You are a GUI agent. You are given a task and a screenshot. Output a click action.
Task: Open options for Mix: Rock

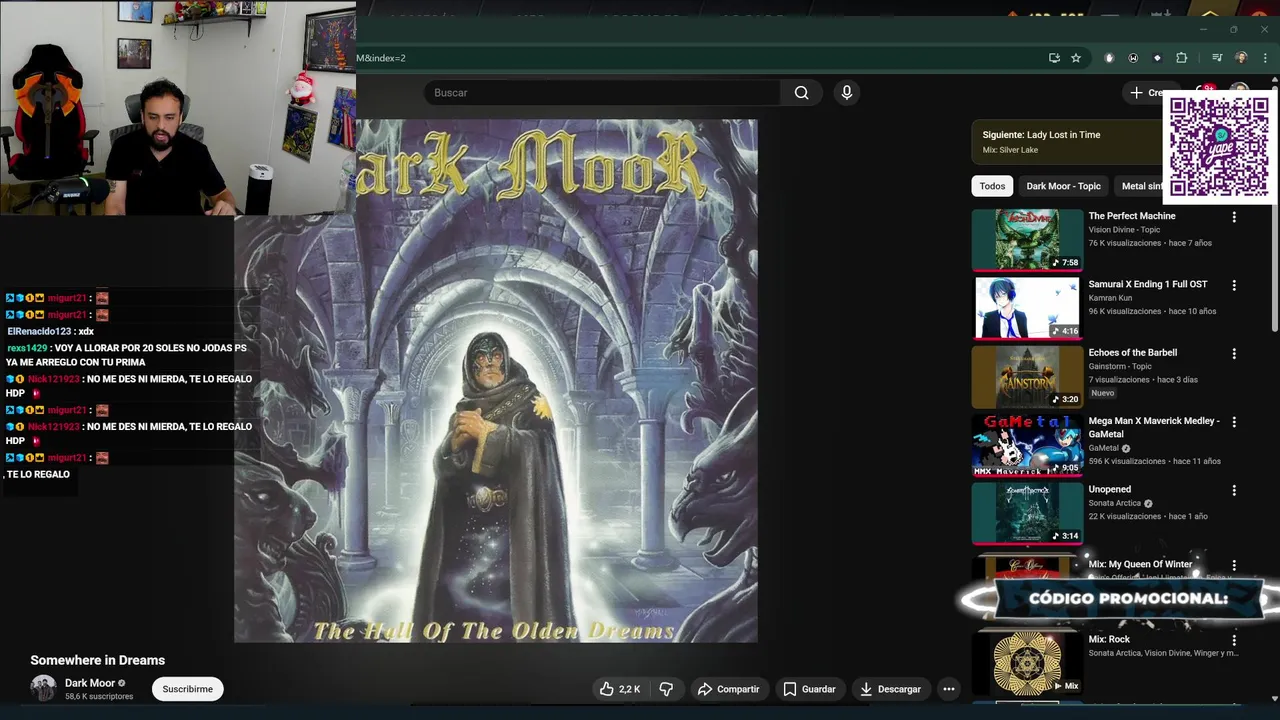coord(1234,640)
